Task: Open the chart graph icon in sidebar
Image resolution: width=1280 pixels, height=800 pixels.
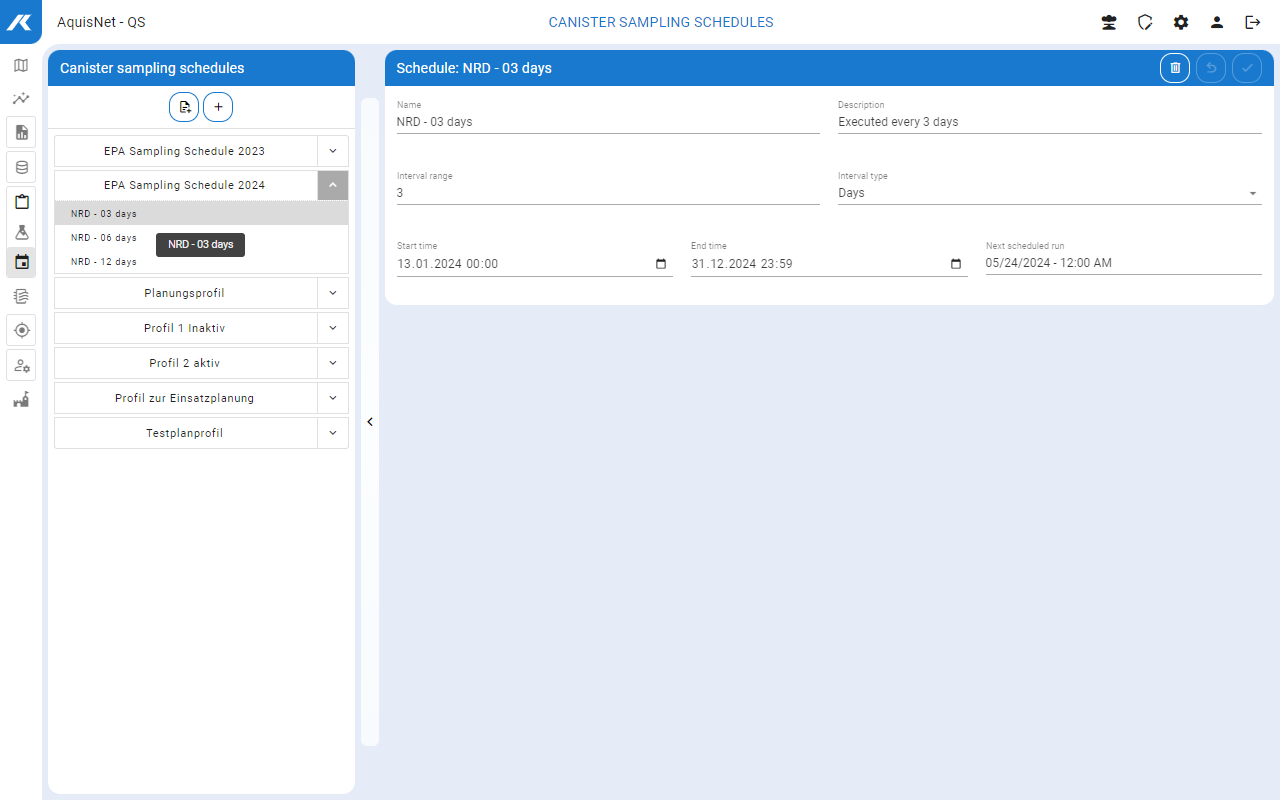Action: [21, 99]
